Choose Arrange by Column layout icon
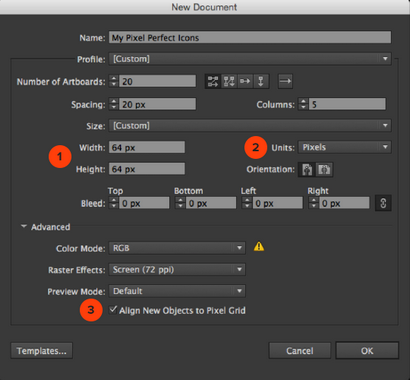 [261, 81]
